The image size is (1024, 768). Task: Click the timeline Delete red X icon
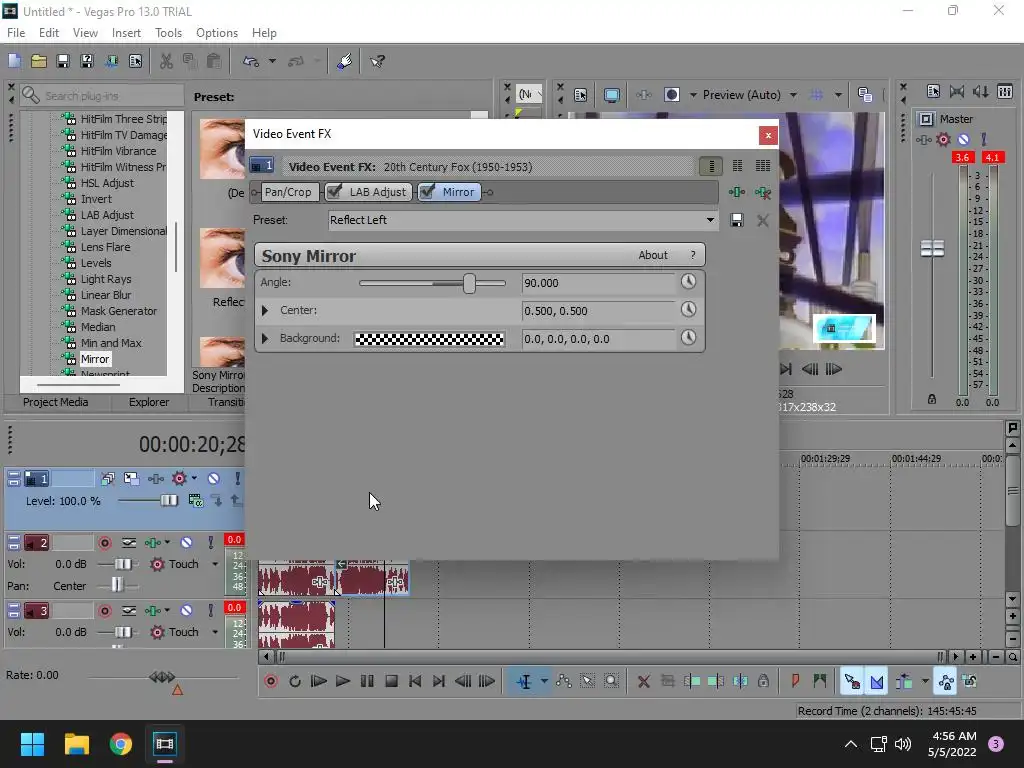[643, 681]
